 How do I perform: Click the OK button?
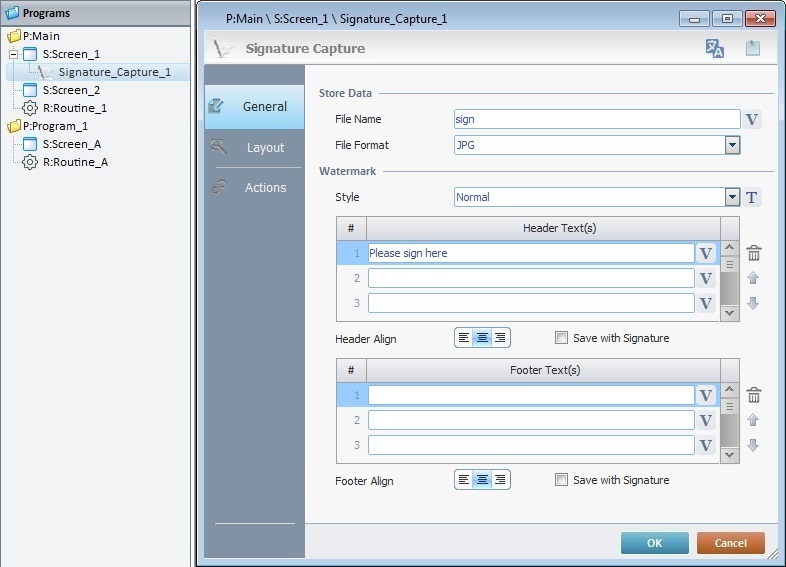654,543
